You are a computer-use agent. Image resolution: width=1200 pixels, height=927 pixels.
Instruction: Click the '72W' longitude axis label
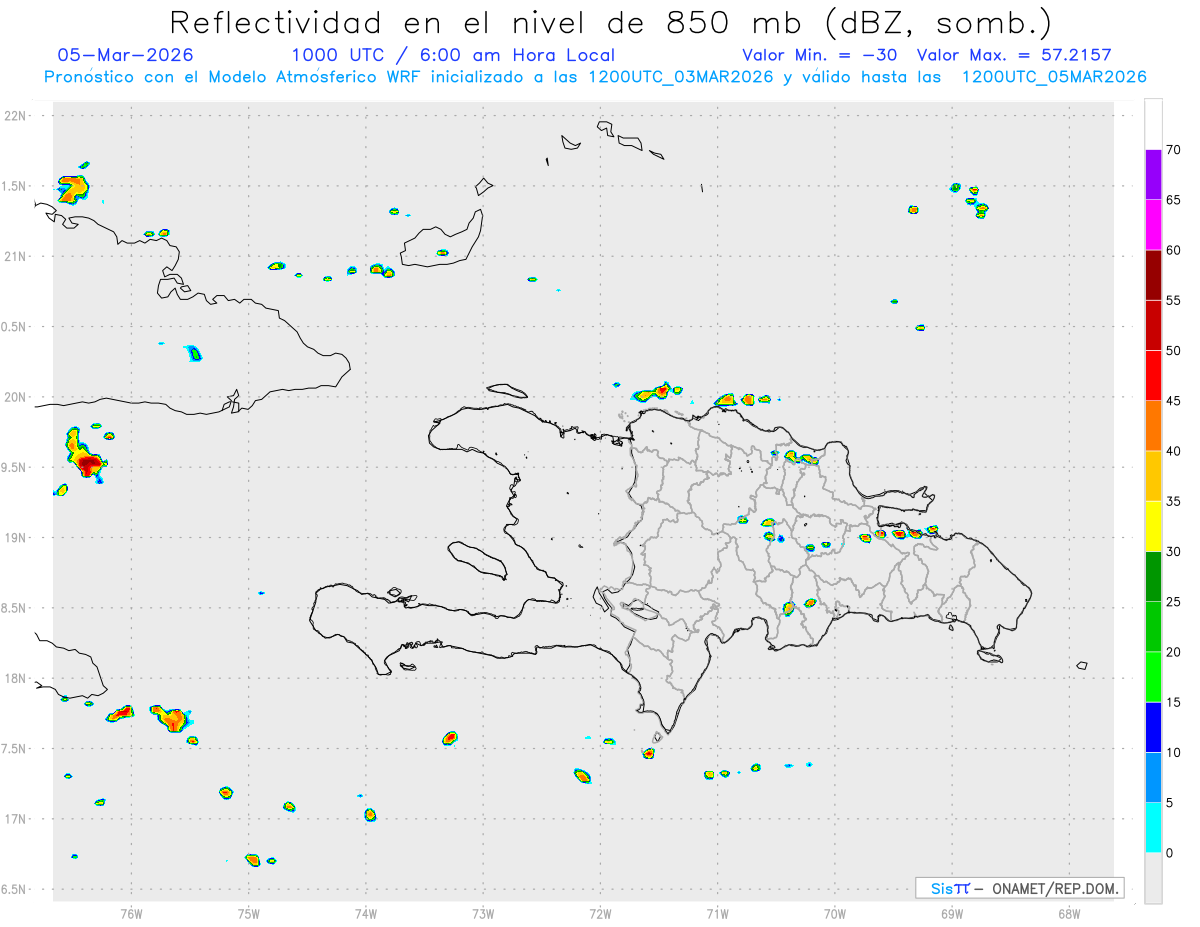[600, 914]
